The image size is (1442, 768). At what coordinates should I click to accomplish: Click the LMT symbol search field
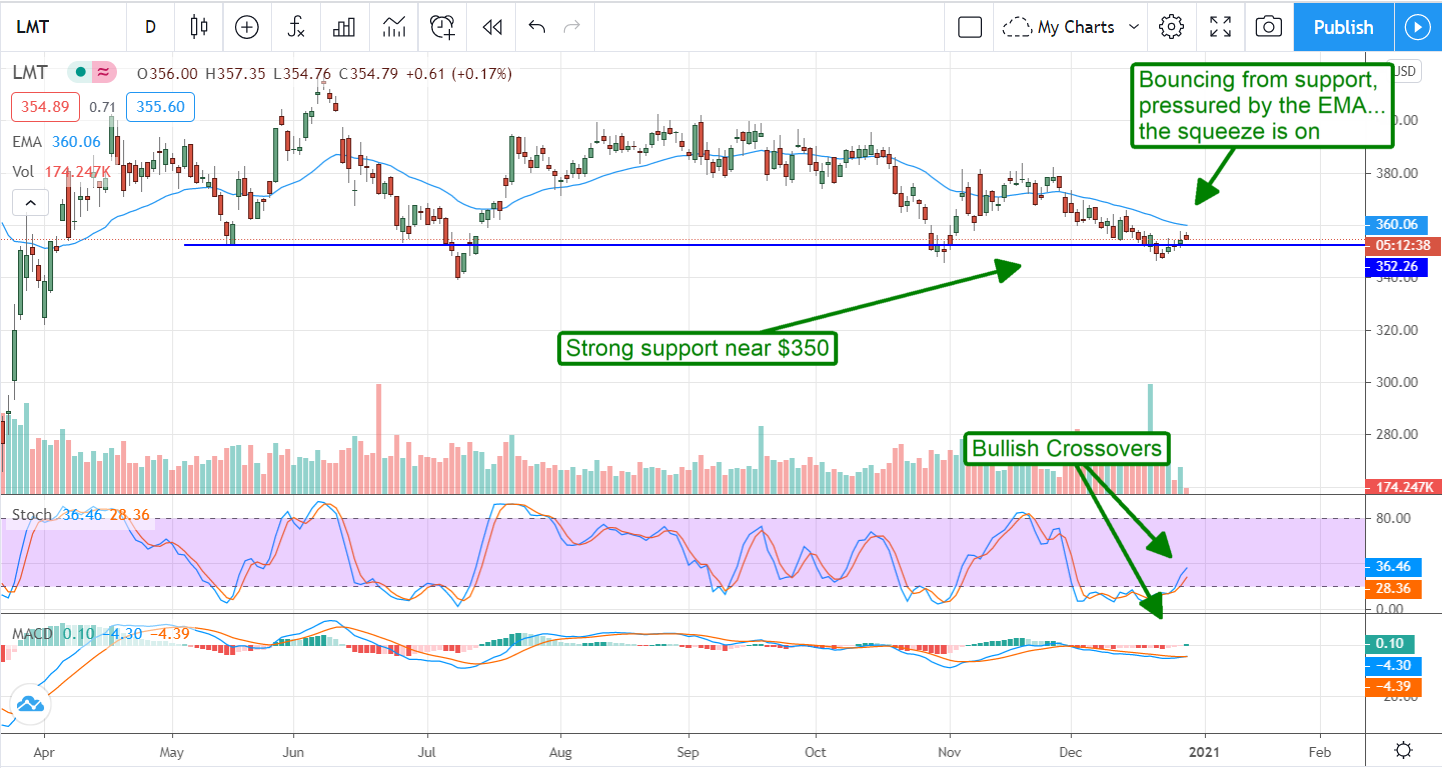click(x=60, y=27)
